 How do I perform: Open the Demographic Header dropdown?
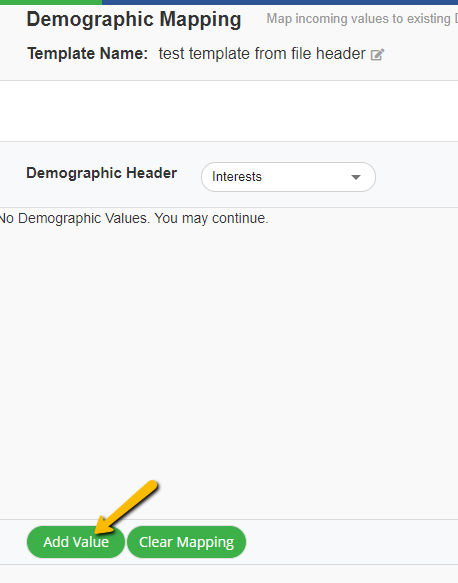(x=288, y=177)
